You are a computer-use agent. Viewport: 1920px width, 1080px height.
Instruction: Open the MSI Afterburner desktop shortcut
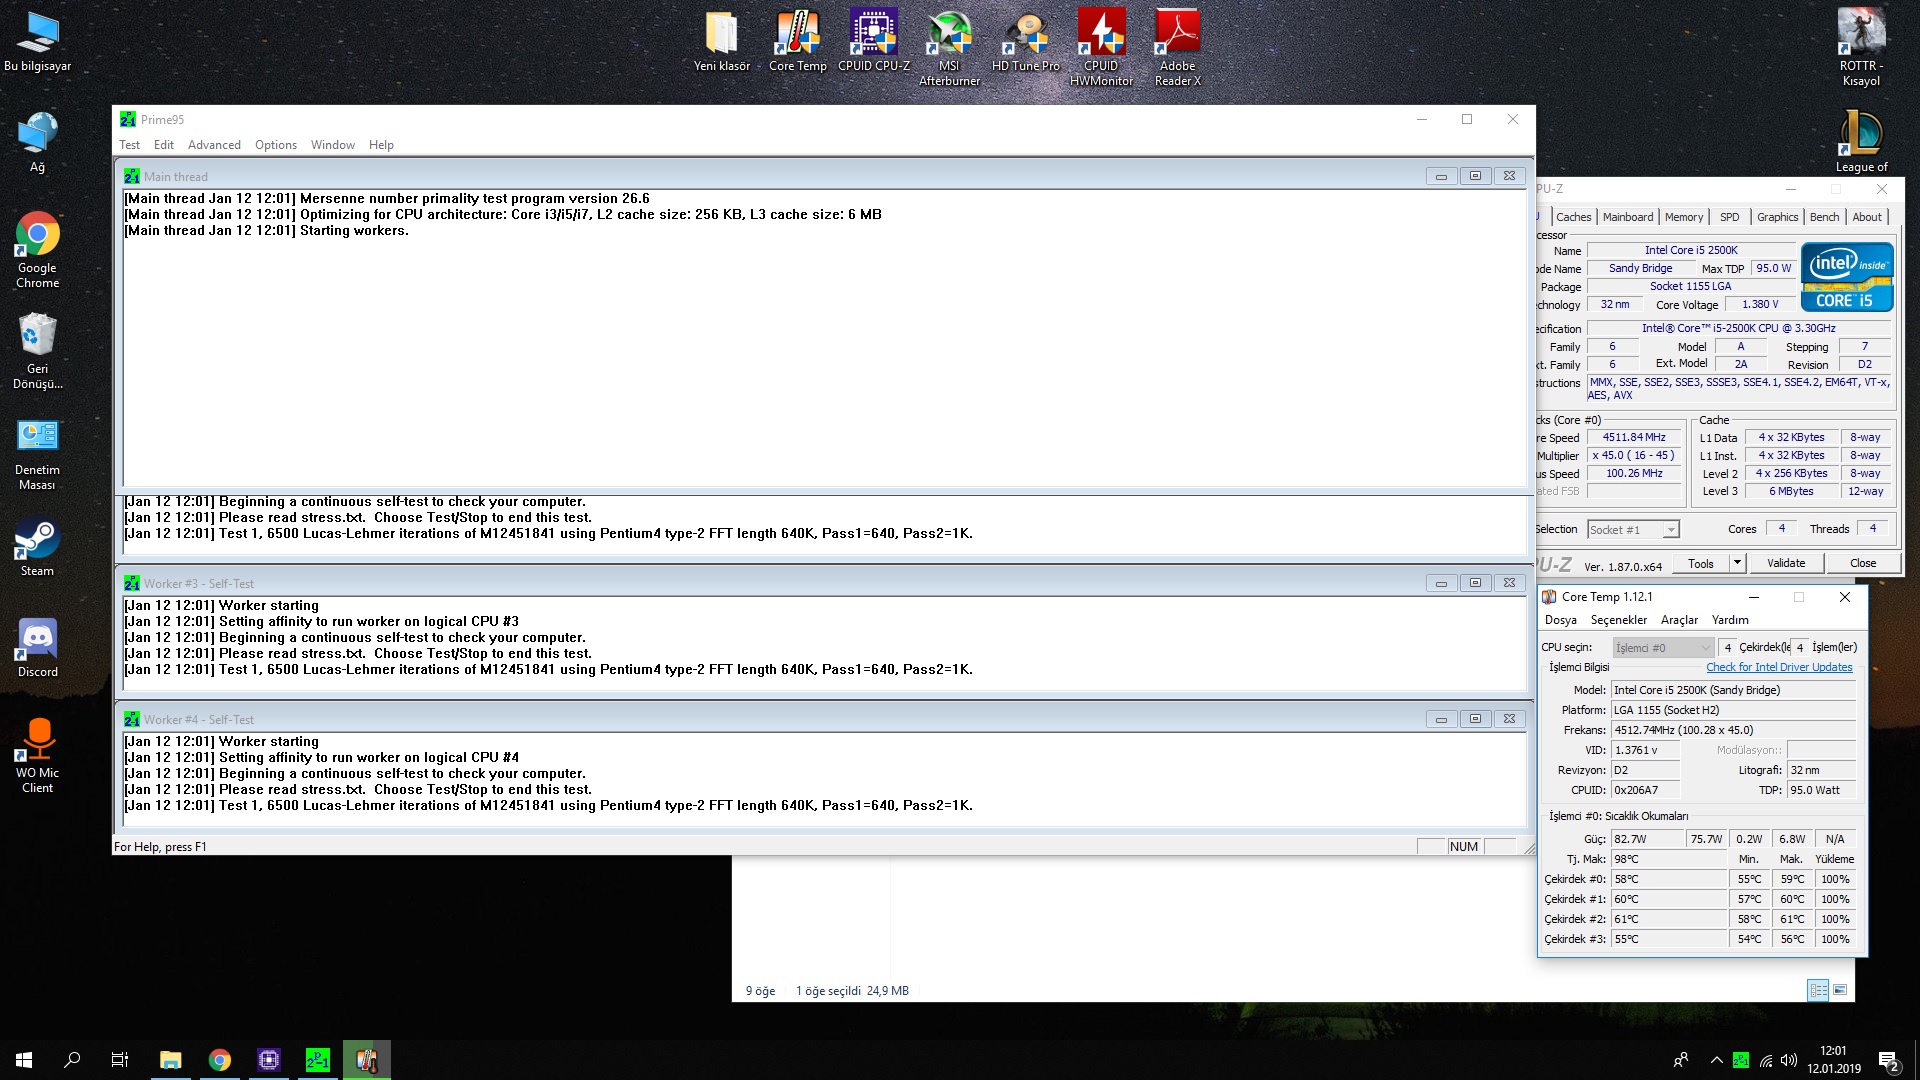949,48
